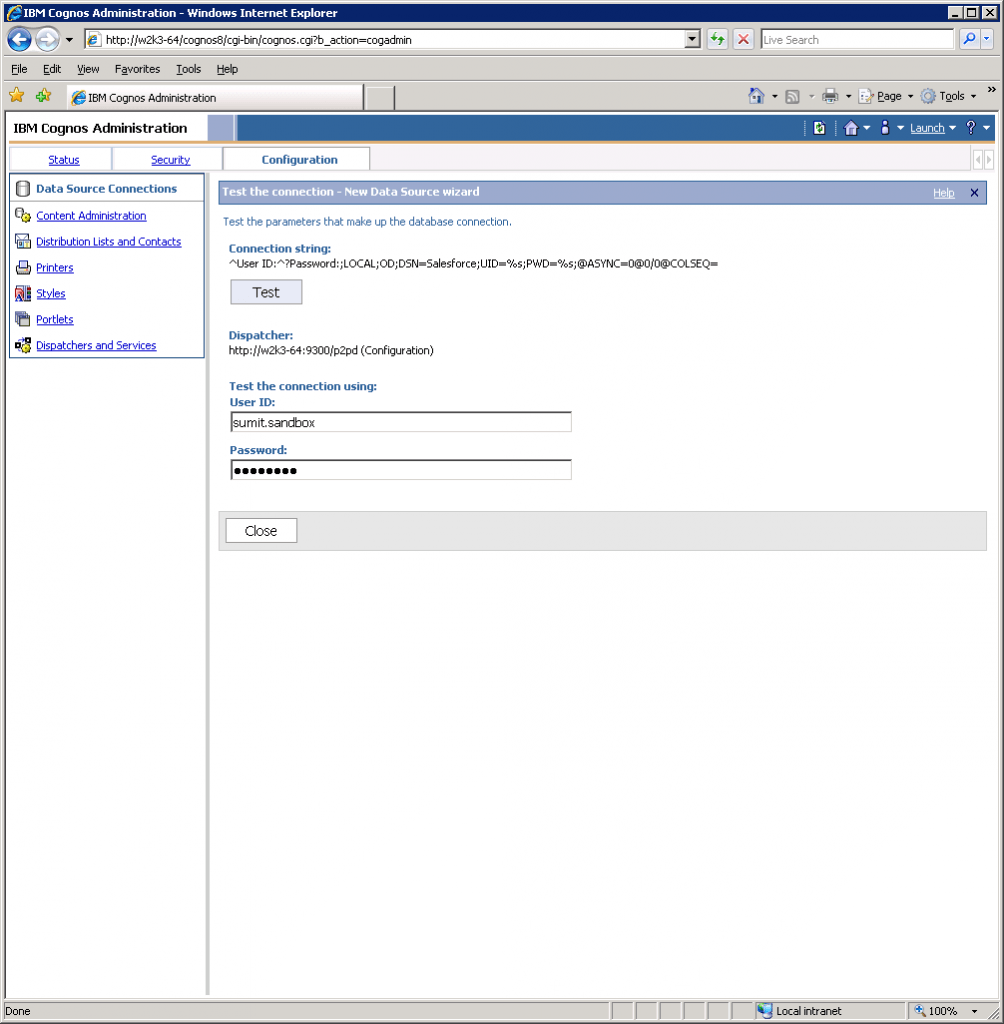Viewport: 1004px width, 1024px height.
Task: Close the New Data Source wizard X
Action: [x=974, y=193]
